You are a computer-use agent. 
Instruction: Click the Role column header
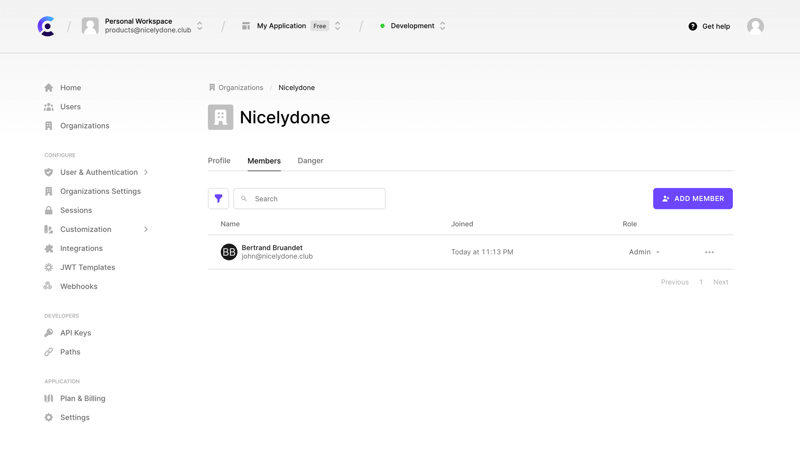coord(630,224)
